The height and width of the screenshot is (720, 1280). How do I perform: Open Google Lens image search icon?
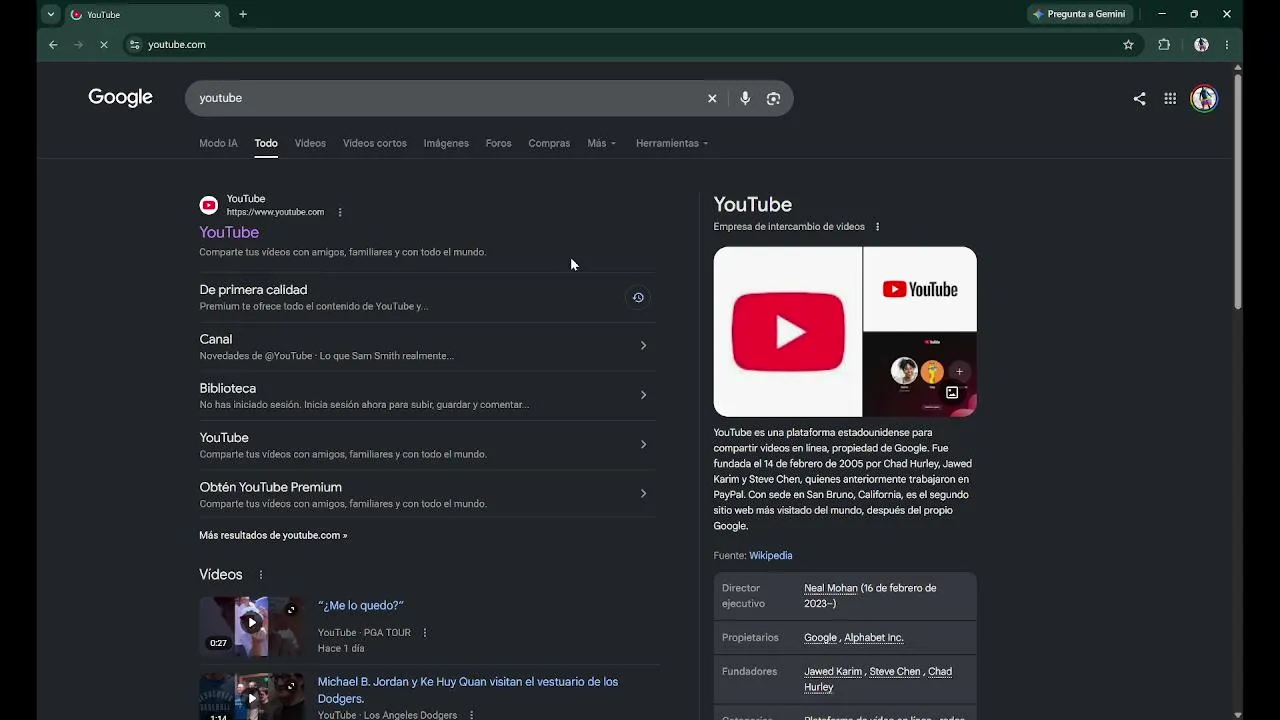coord(773,98)
